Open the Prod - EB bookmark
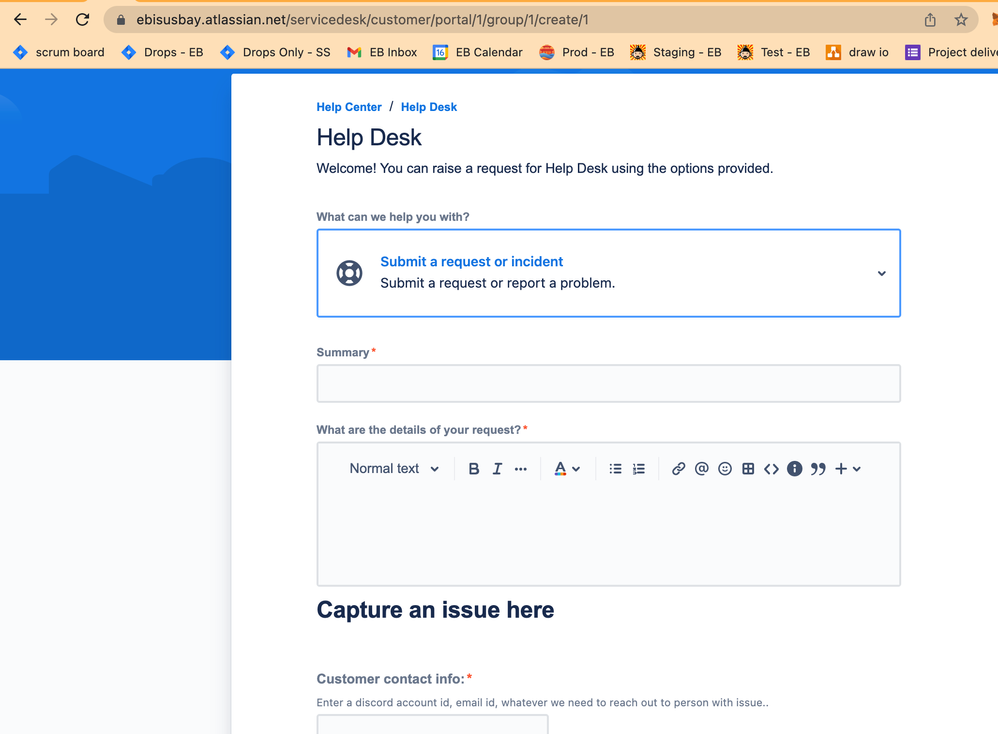Screen dimensions: 998x734 point(577,52)
